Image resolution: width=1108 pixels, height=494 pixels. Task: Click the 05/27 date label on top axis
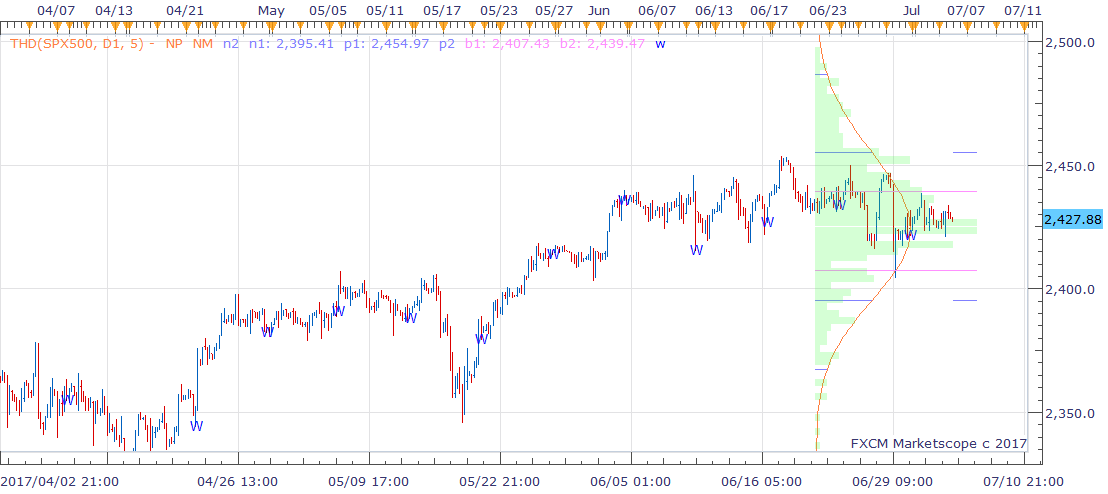[554, 11]
